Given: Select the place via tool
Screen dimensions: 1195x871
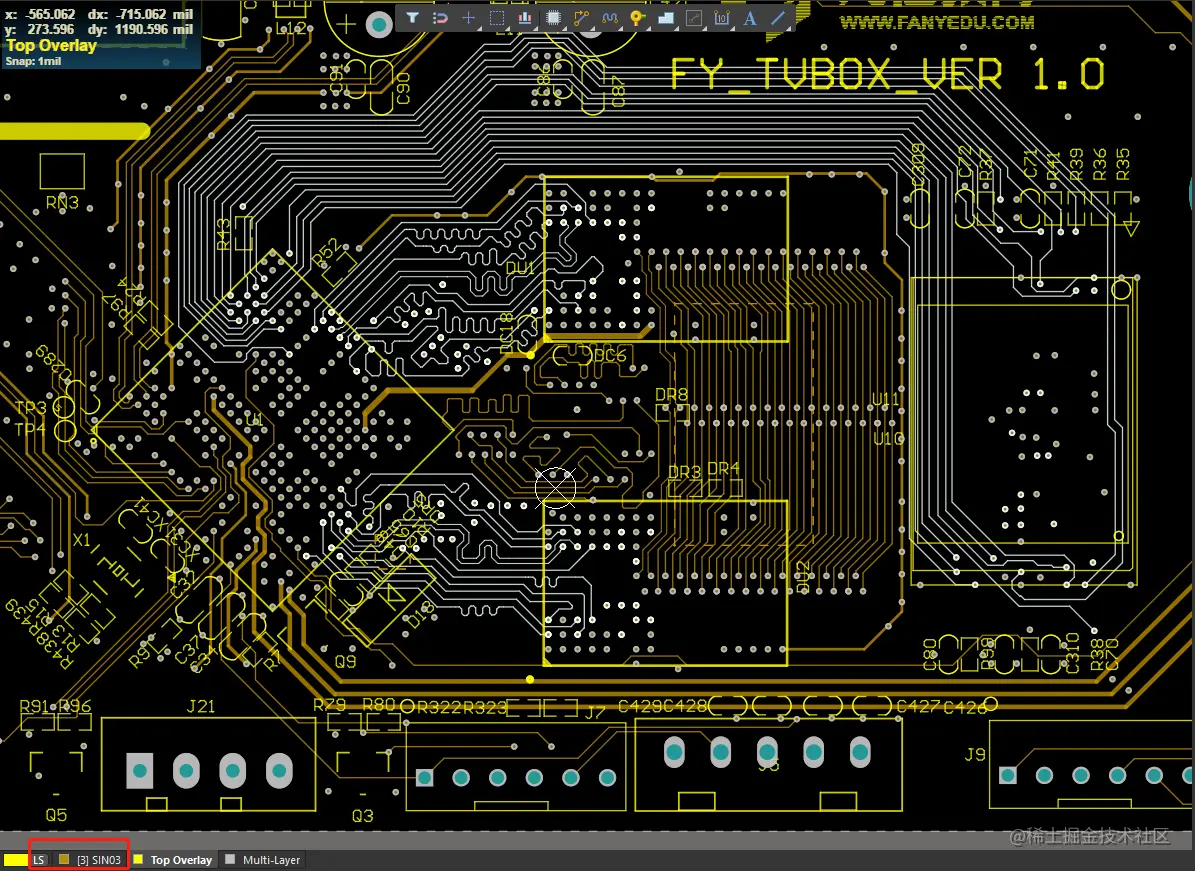Looking at the screenshot, I should [x=636, y=17].
